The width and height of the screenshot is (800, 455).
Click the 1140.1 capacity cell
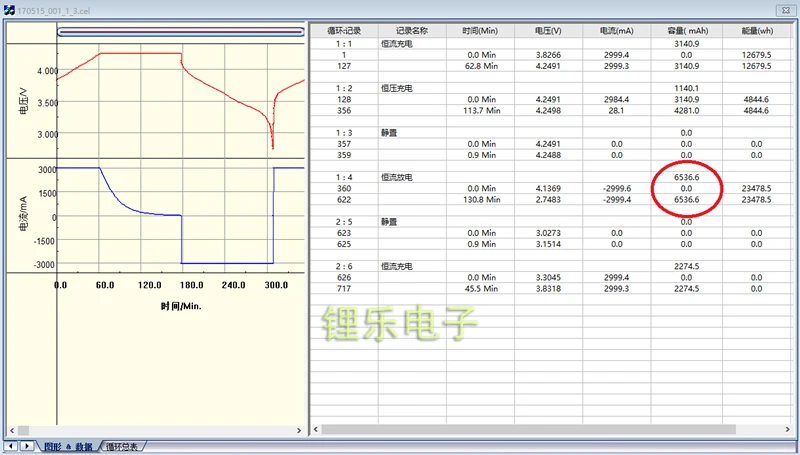point(687,88)
